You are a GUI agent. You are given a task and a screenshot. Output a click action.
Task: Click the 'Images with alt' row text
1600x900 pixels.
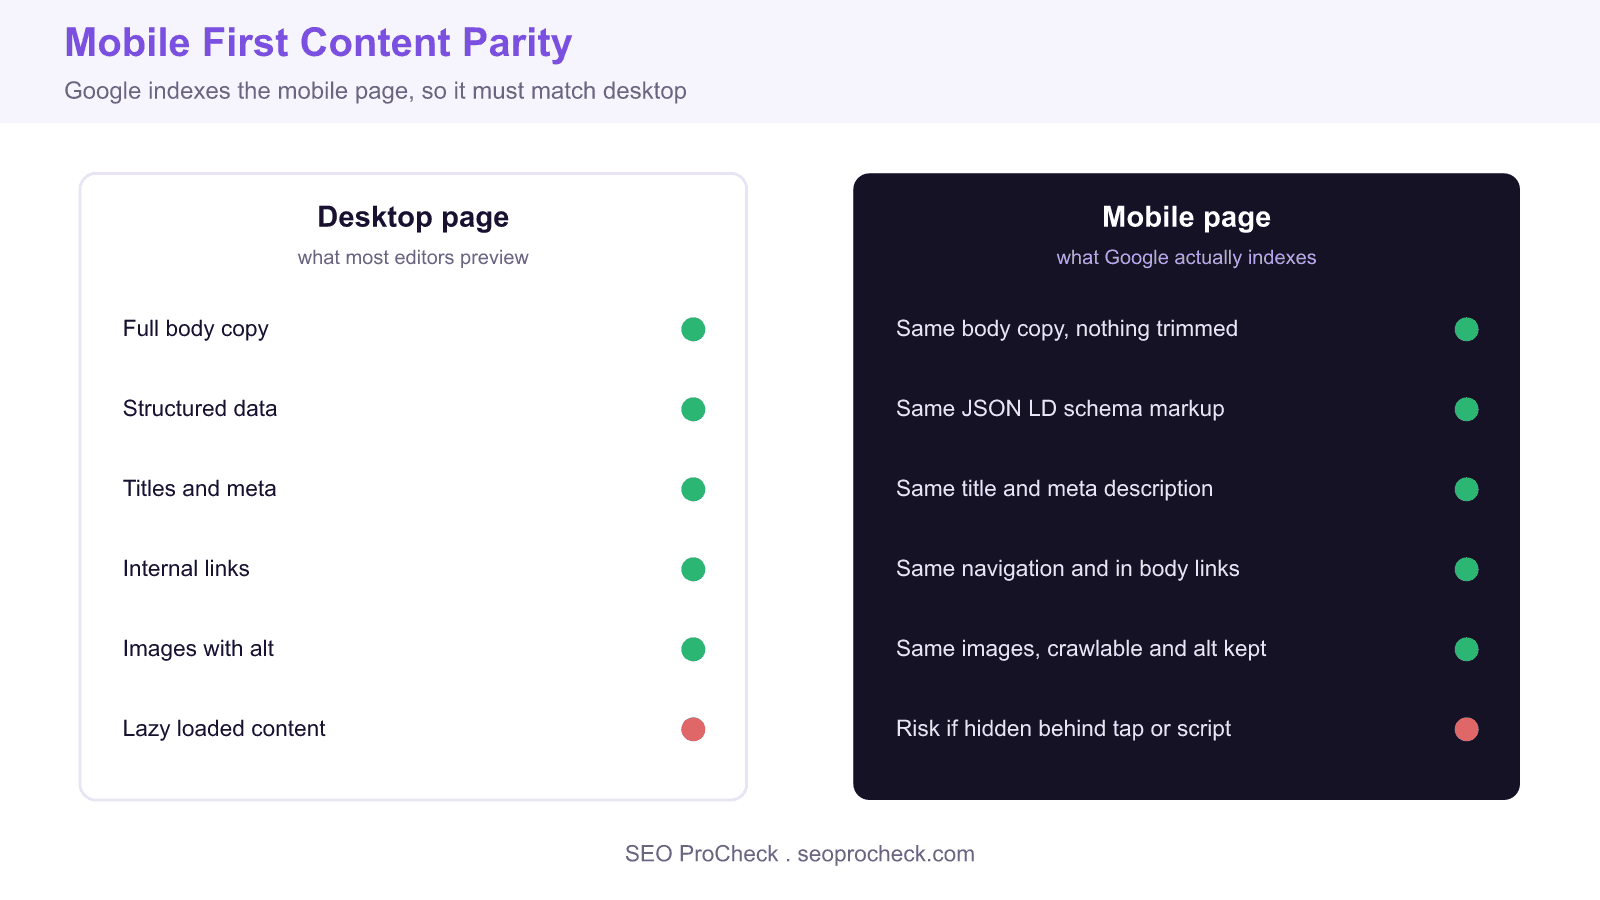click(x=198, y=649)
